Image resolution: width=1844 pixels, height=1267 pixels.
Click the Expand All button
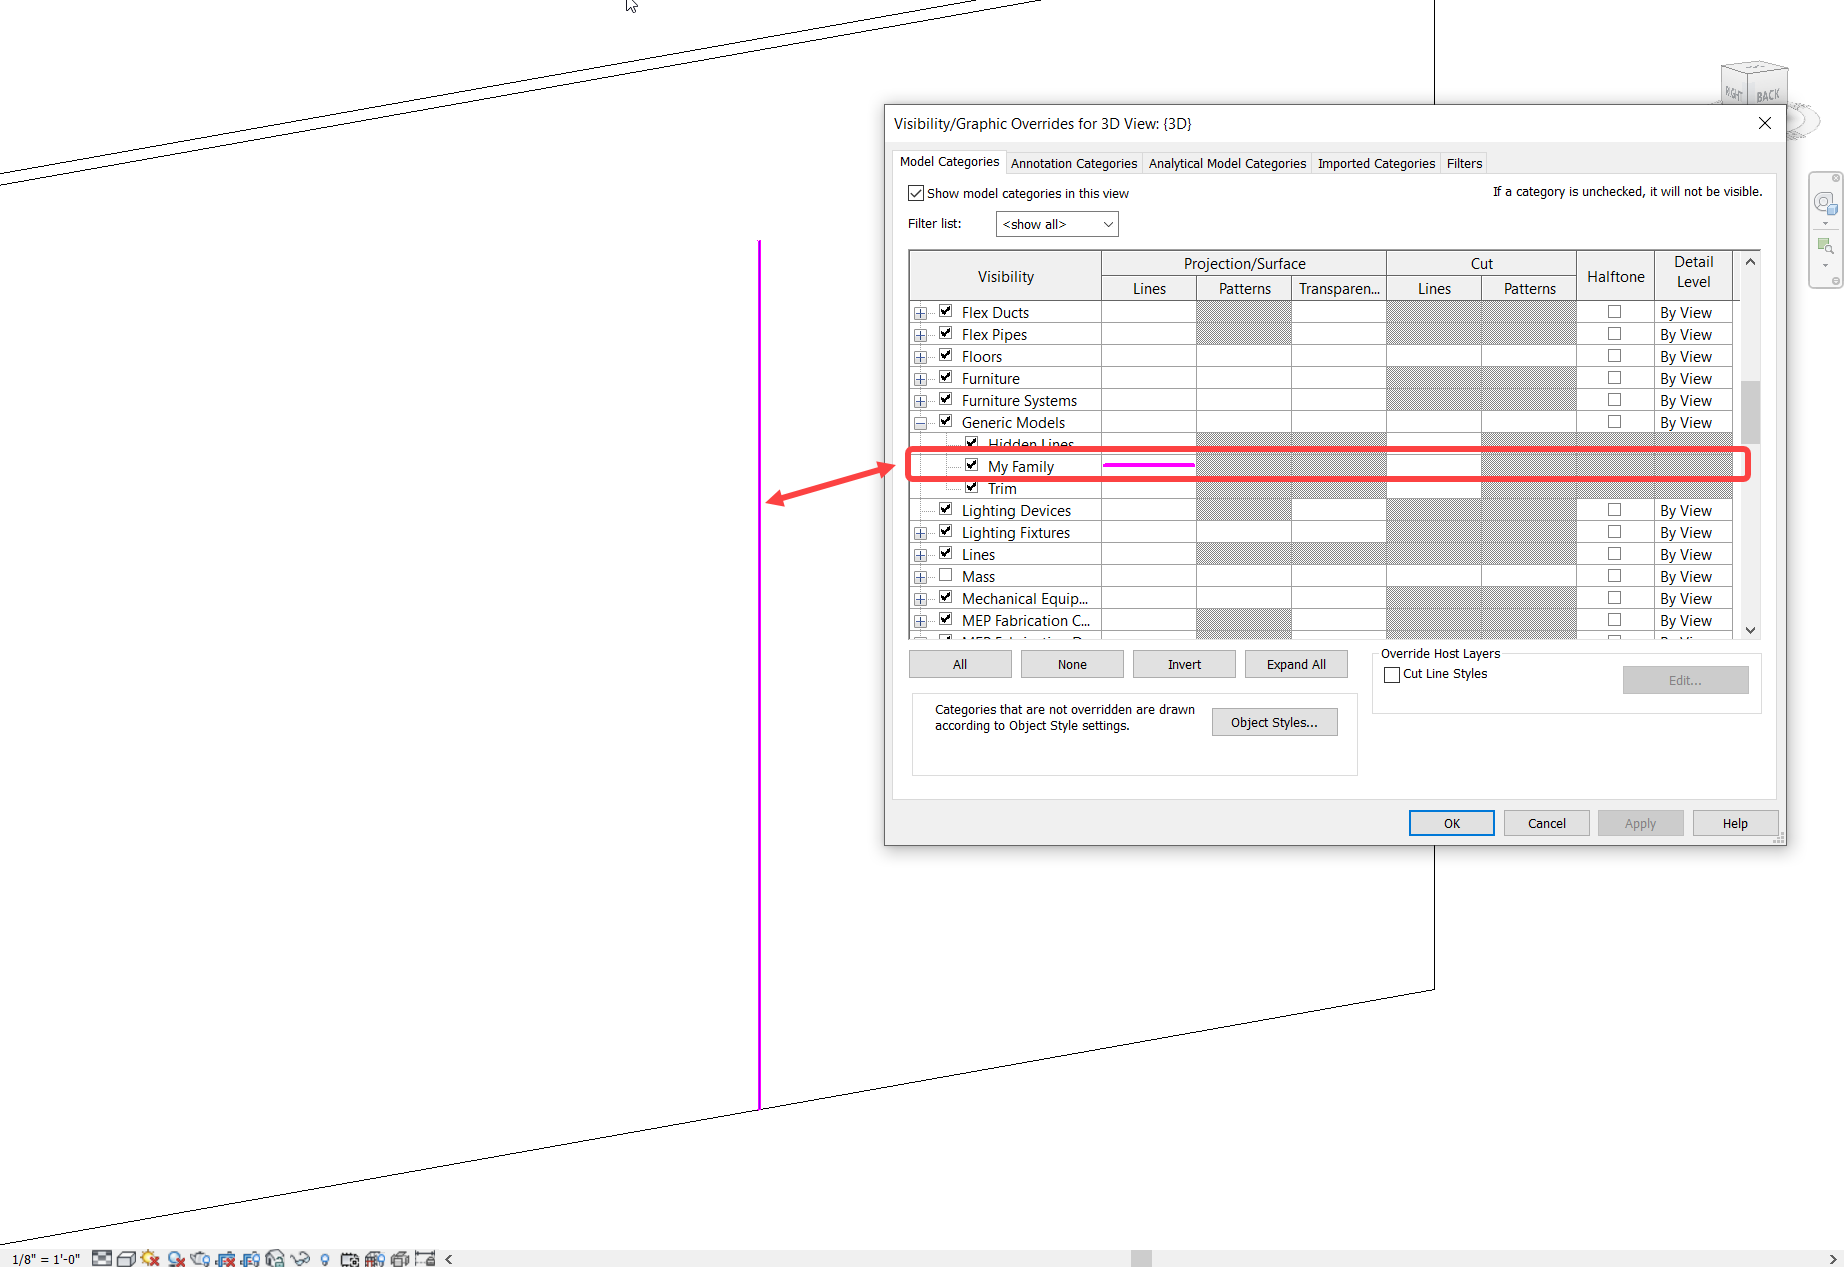(x=1296, y=663)
